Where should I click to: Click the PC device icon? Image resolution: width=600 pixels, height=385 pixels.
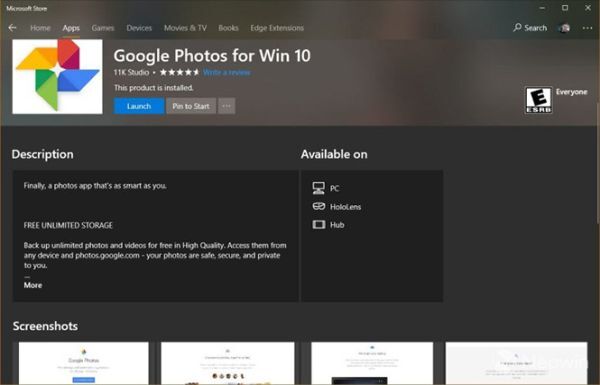pos(318,188)
